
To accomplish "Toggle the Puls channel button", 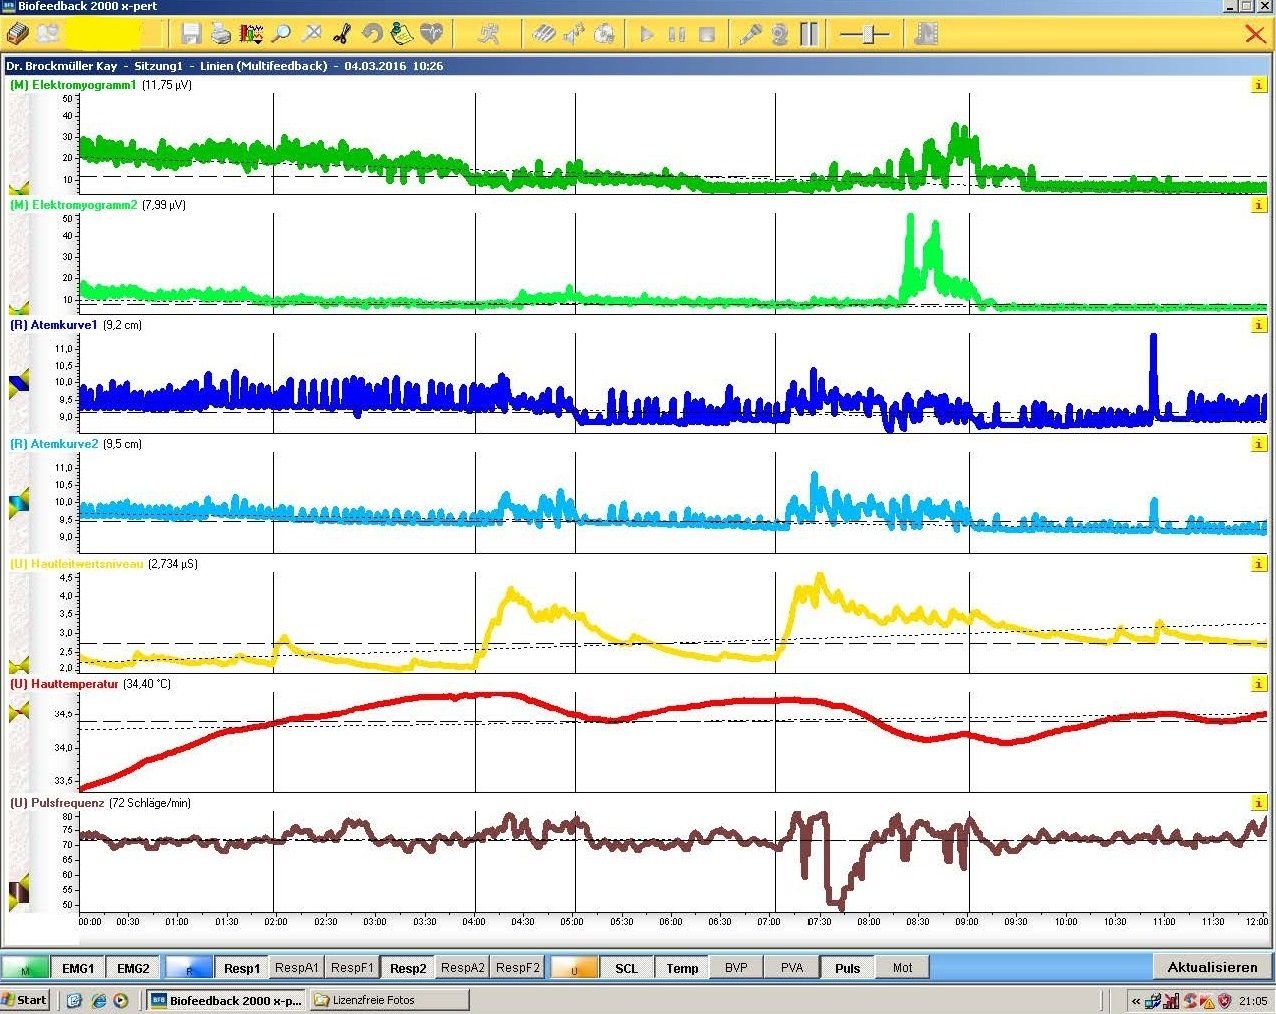I will pos(847,968).
